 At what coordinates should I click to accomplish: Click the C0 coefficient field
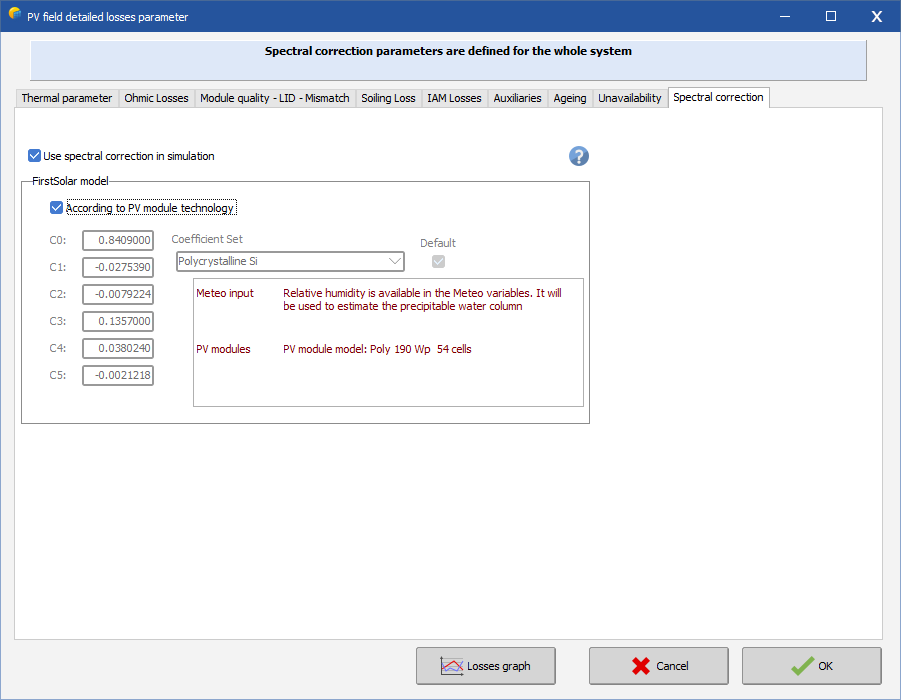(118, 240)
